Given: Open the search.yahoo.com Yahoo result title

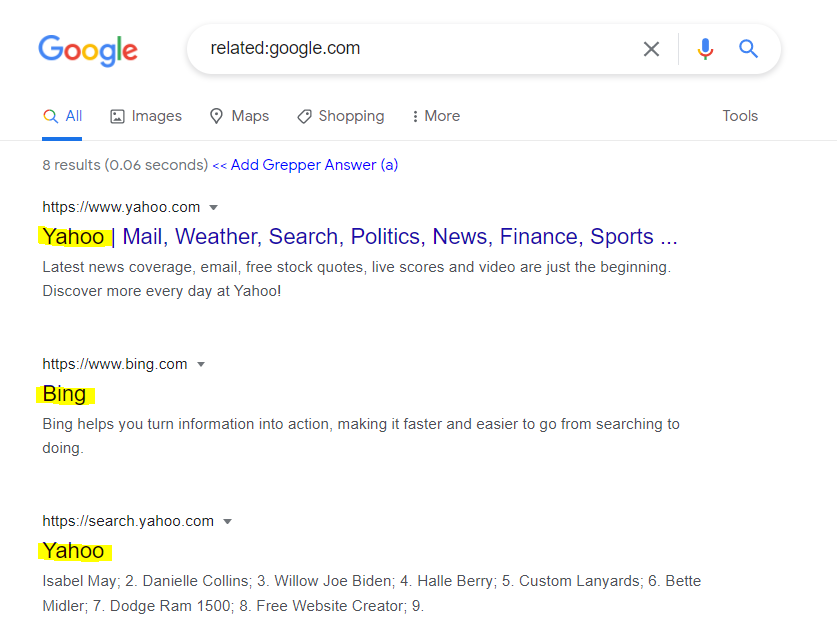Looking at the screenshot, I should point(73,551).
